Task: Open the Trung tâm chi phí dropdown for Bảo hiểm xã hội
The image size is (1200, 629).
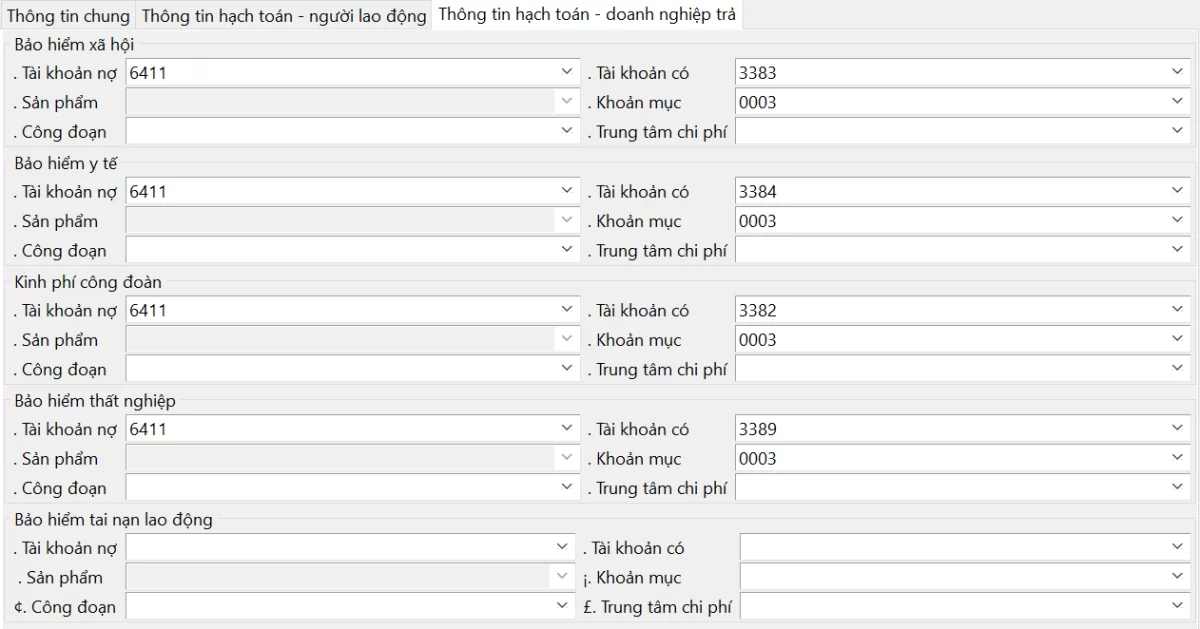Action: click(x=1178, y=131)
